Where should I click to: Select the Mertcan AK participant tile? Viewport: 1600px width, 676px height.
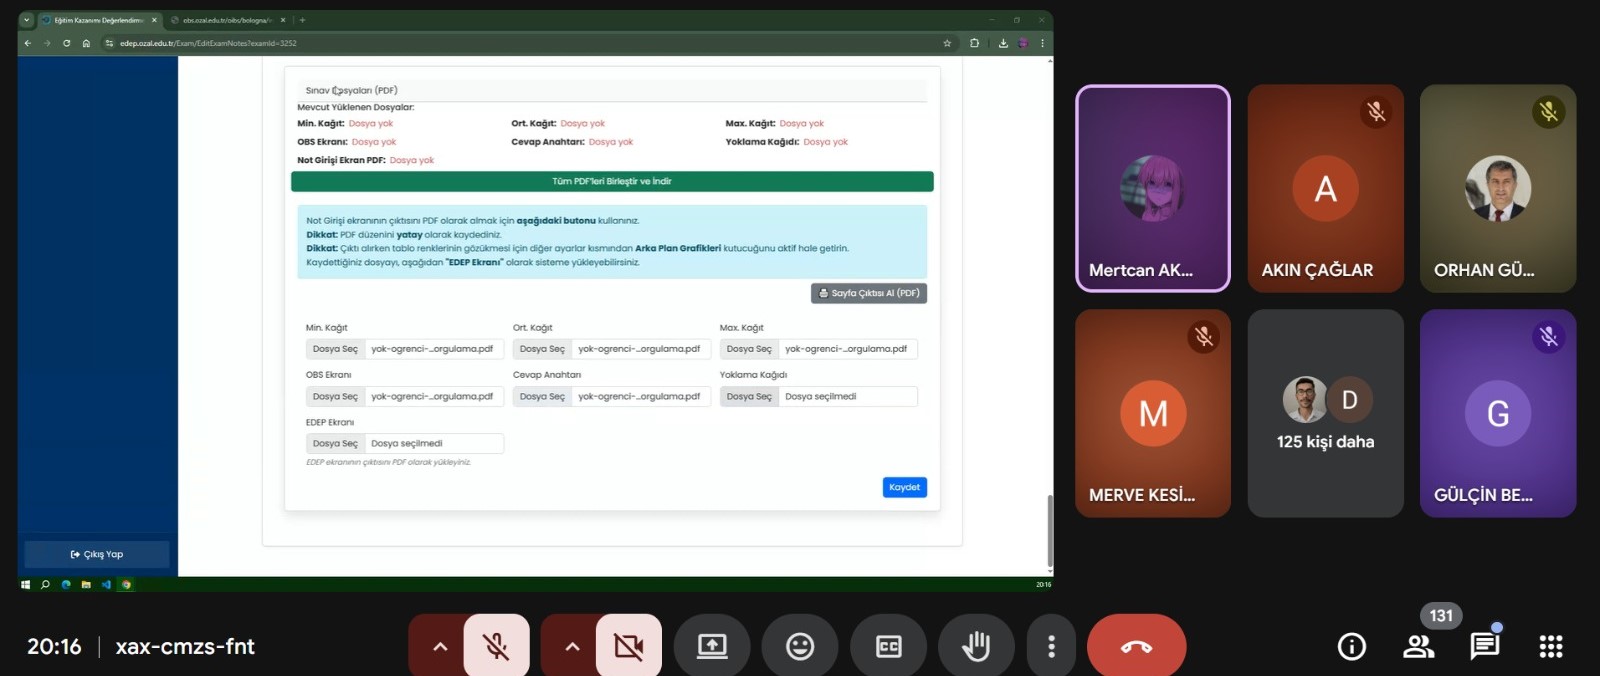coord(1152,188)
